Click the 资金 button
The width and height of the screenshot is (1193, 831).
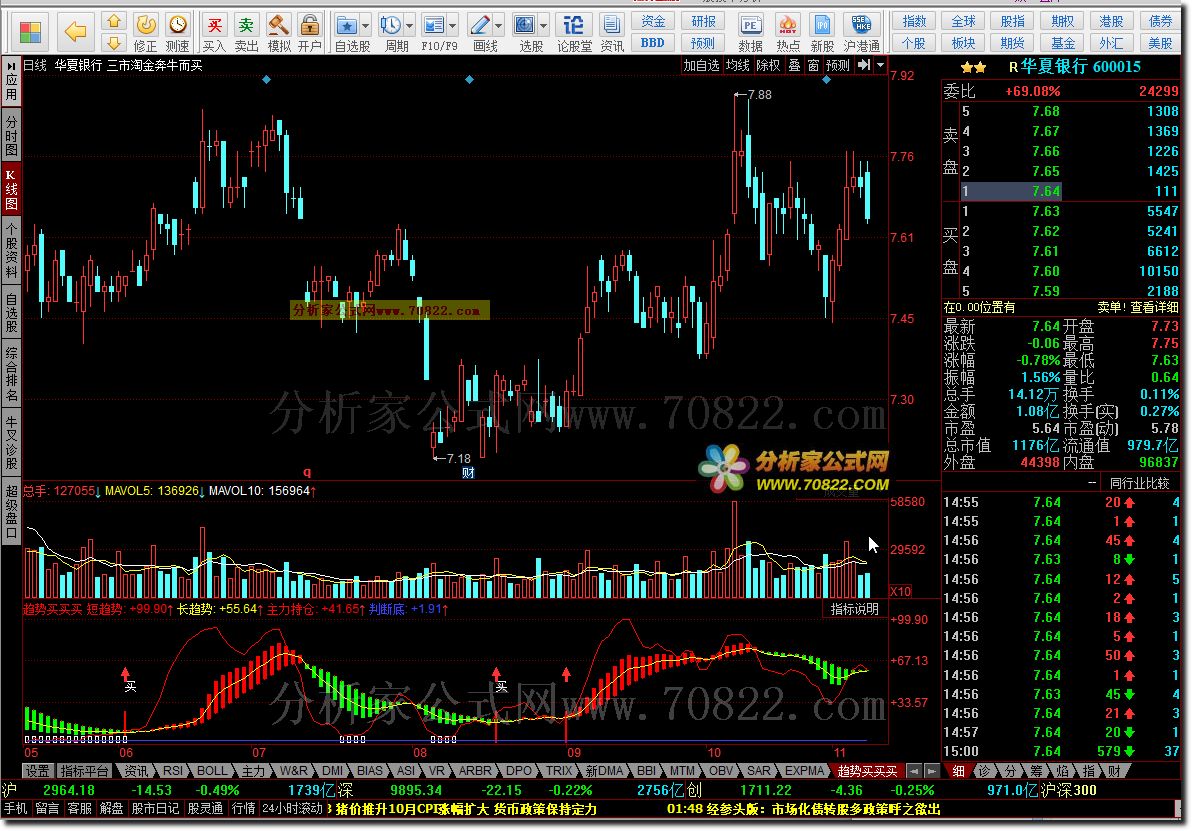click(653, 21)
